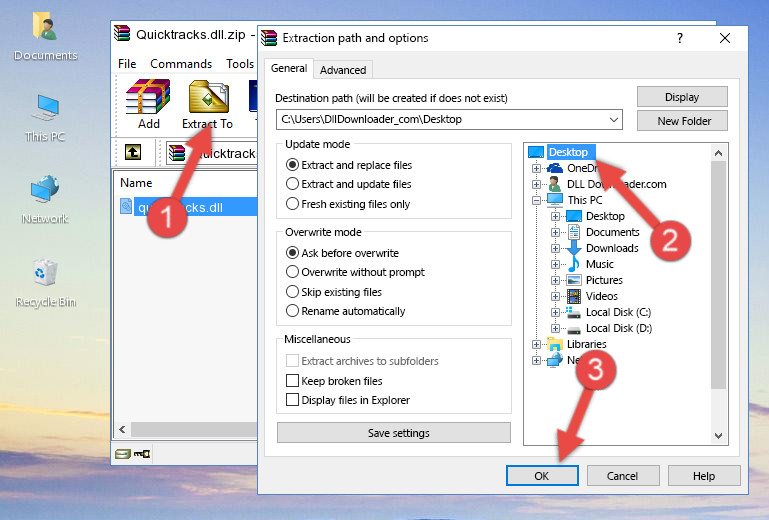This screenshot has height=520, width=769.
Task: Open the File menu in WinRAR
Action: click(x=127, y=64)
